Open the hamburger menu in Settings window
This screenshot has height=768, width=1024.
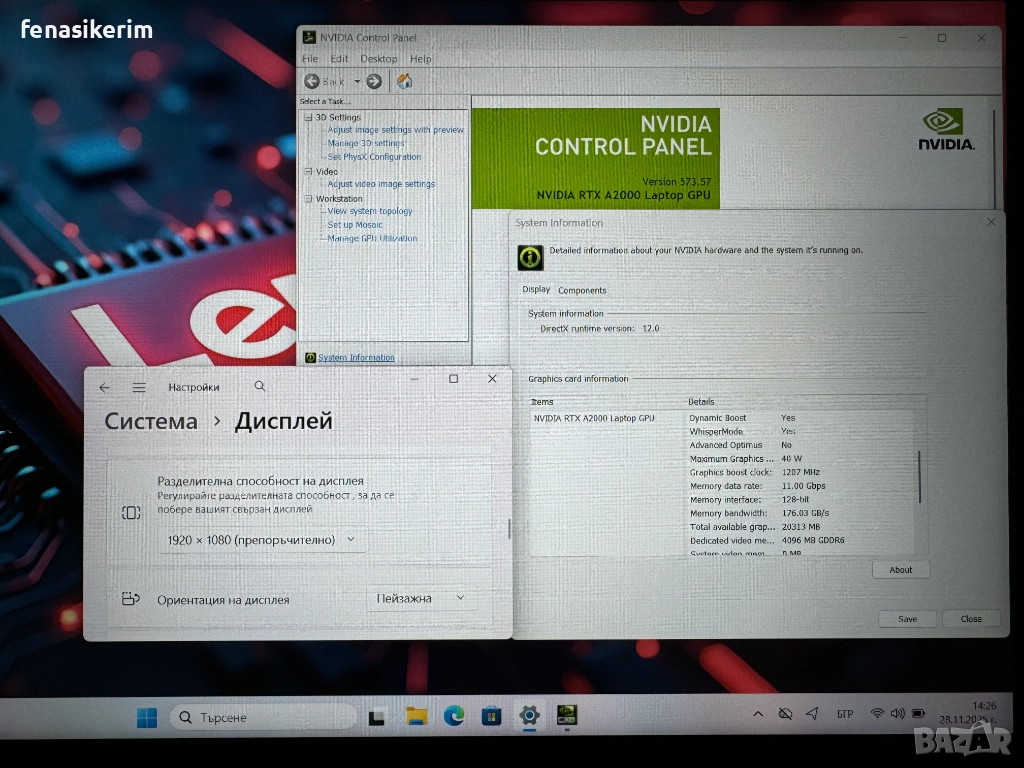point(139,387)
